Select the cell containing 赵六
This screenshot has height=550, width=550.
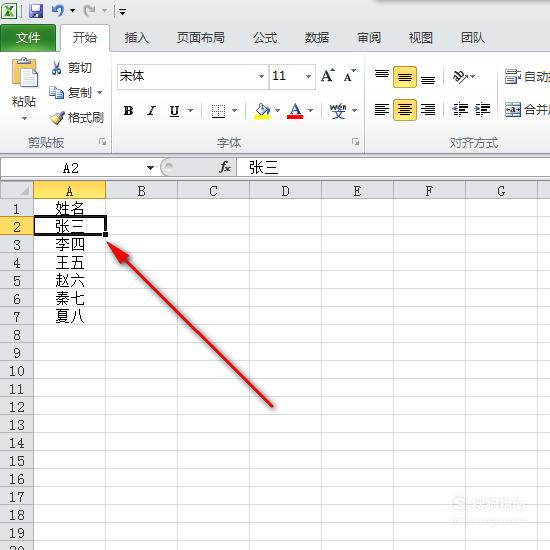tap(70, 281)
